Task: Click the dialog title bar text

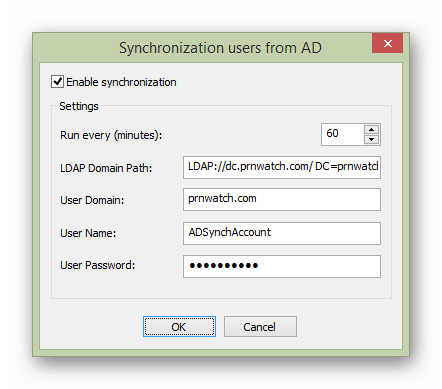Action: coord(220,48)
